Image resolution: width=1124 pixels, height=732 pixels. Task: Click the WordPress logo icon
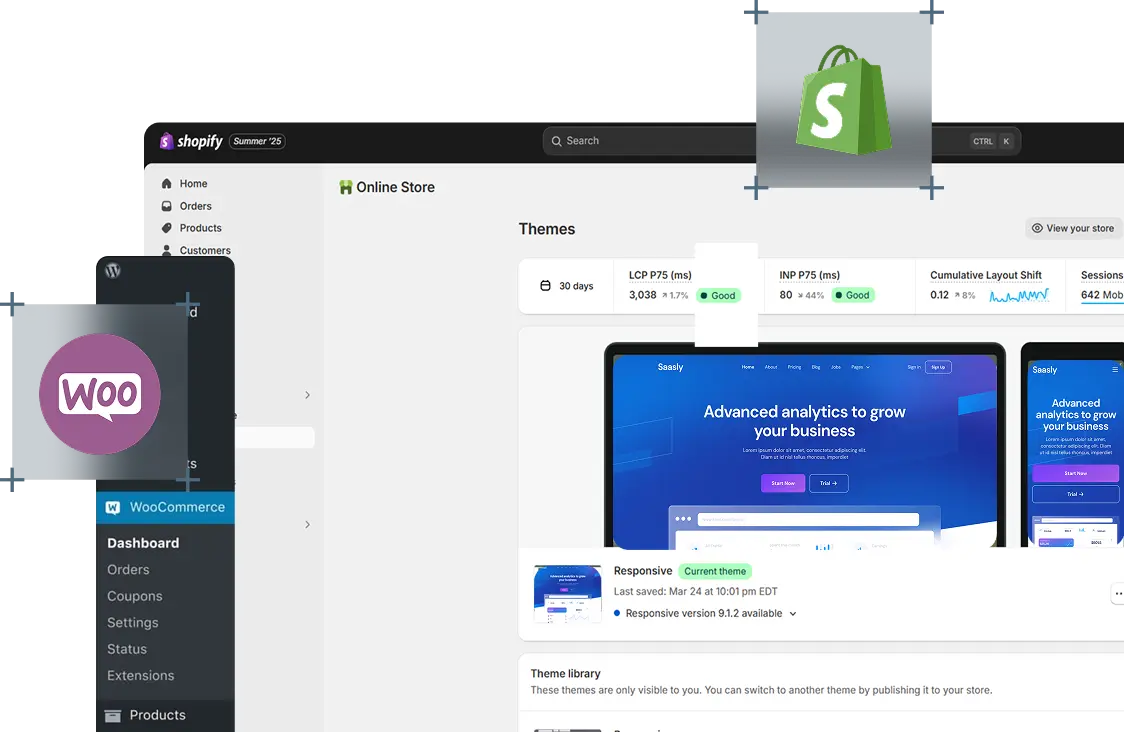coord(113,270)
